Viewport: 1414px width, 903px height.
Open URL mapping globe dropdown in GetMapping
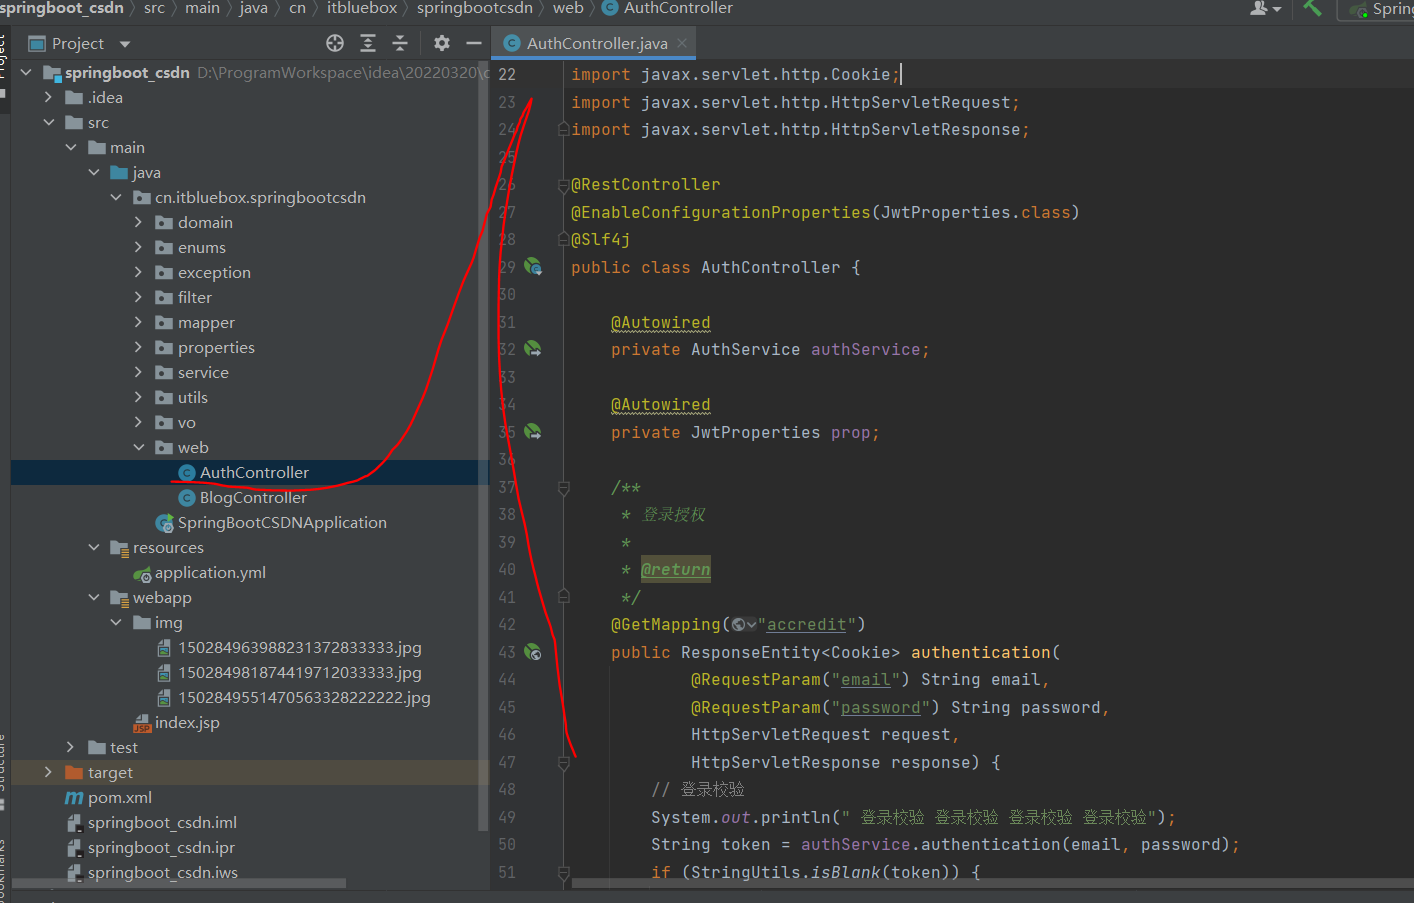point(744,624)
